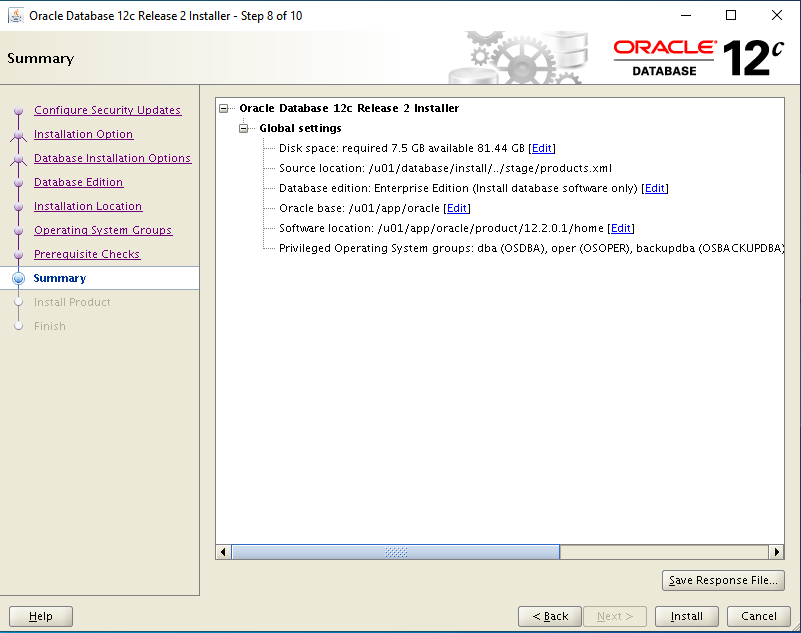
Task: Click the Install button
Action: coord(687,616)
